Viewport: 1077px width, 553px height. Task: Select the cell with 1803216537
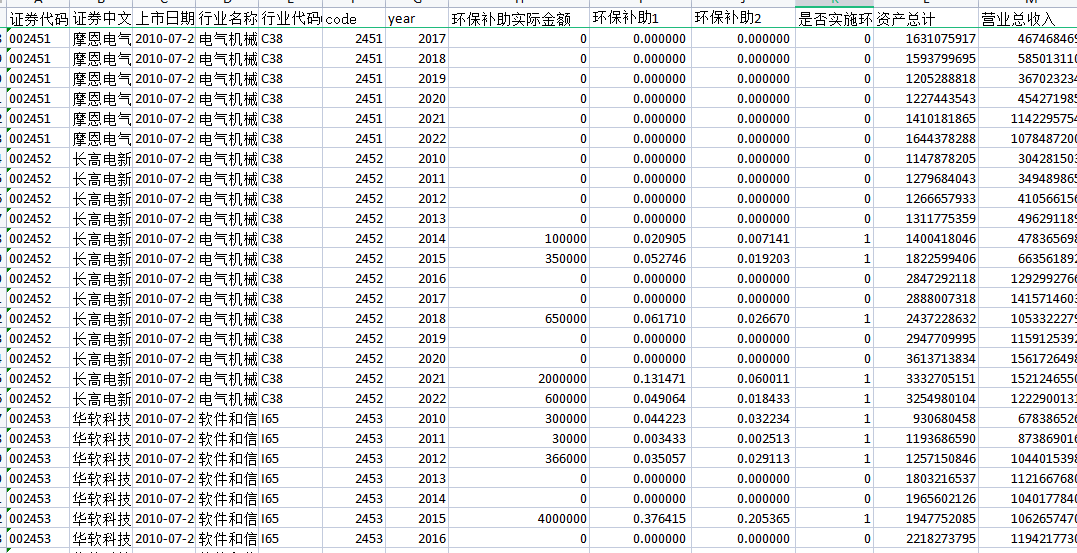(x=927, y=478)
